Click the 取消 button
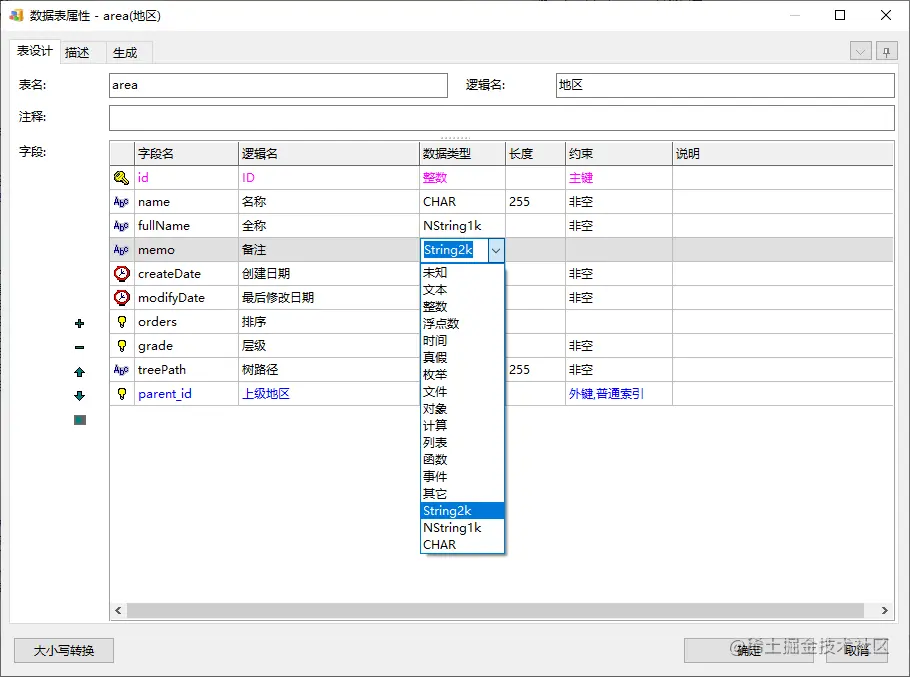 tap(857, 650)
